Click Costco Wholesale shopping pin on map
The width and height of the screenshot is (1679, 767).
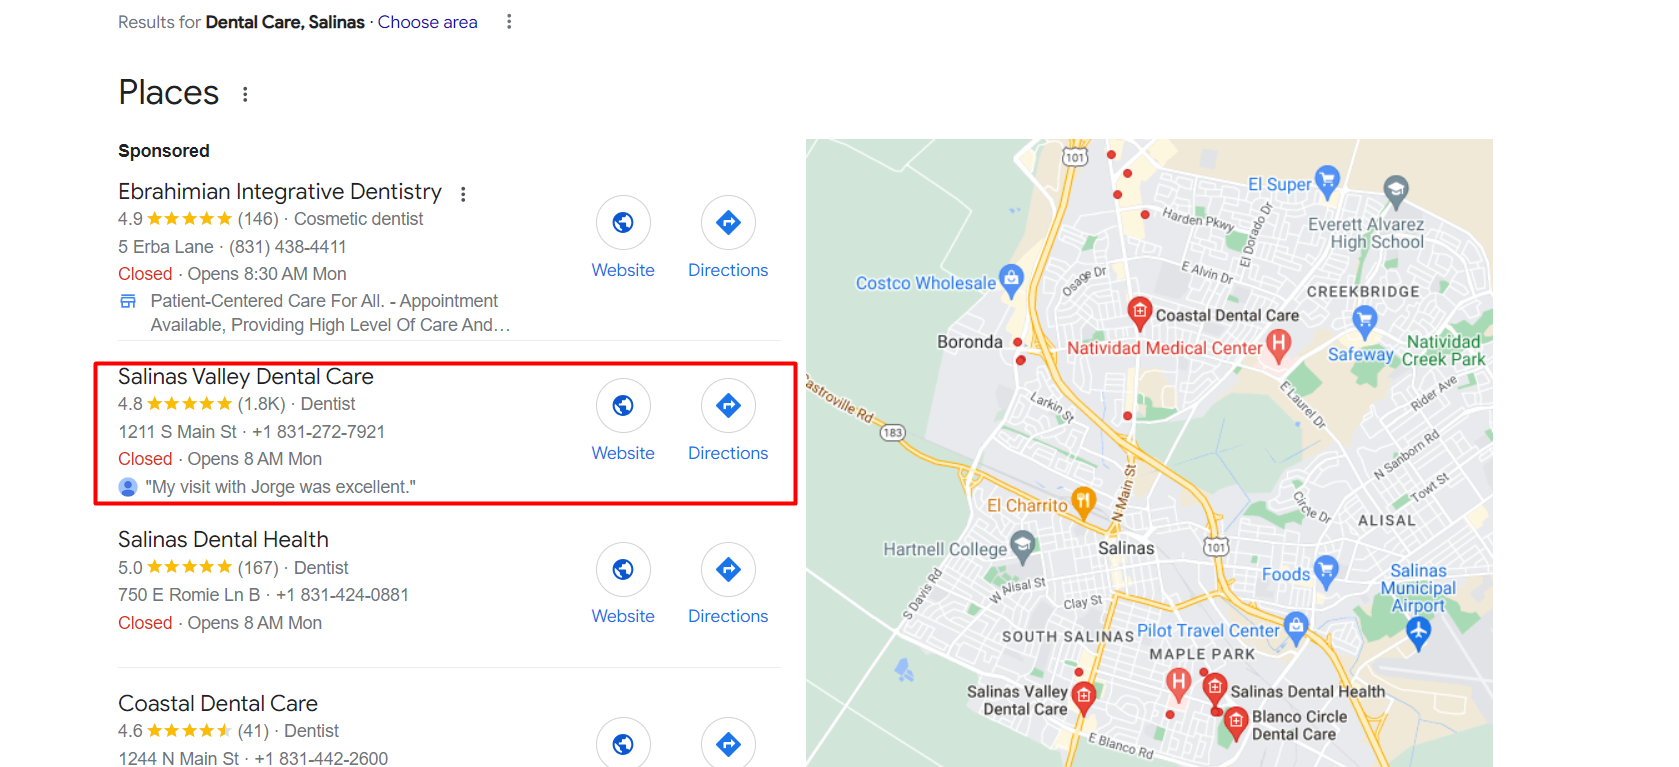tap(1011, 280)
